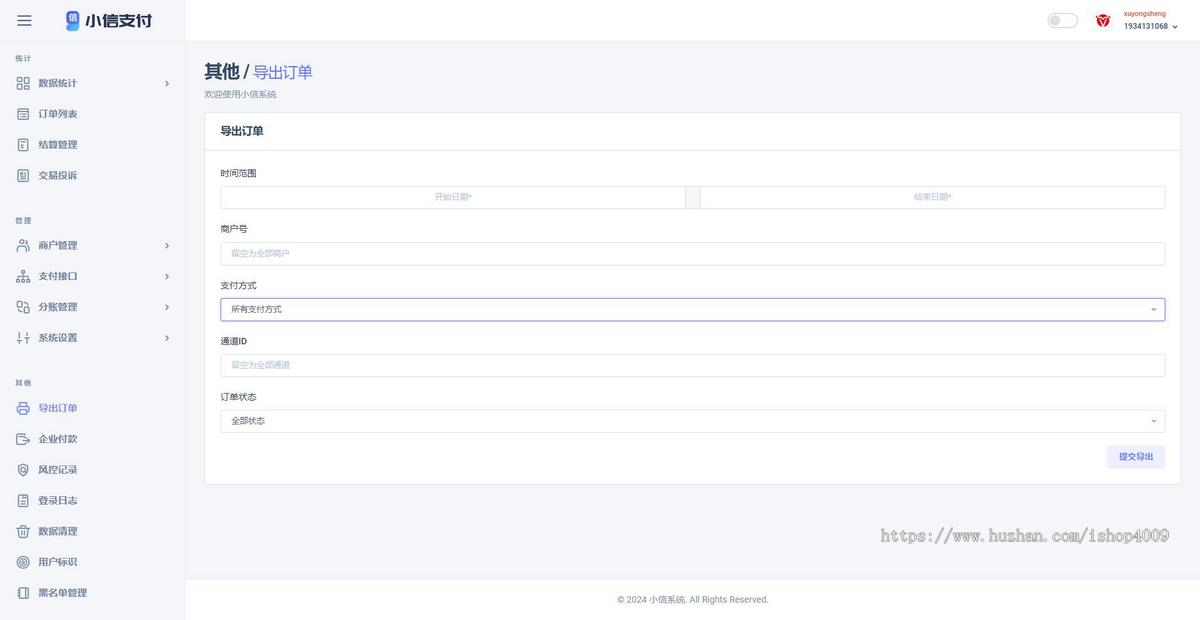Click the 分账管理 sidebar icon
Screen dimensions: 1200x620
pyautogui.click(x=23, y=307)
